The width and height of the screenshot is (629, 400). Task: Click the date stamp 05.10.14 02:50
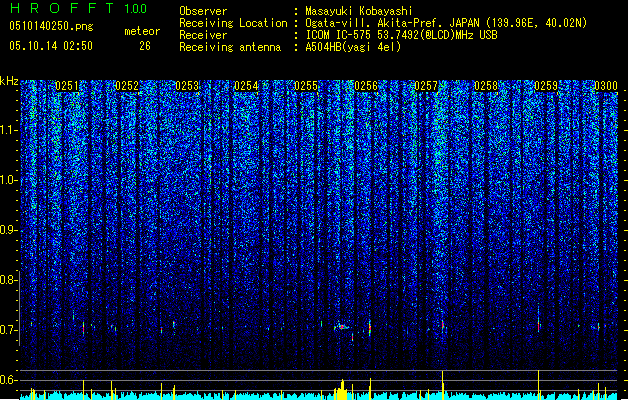[x=51, y=46]
